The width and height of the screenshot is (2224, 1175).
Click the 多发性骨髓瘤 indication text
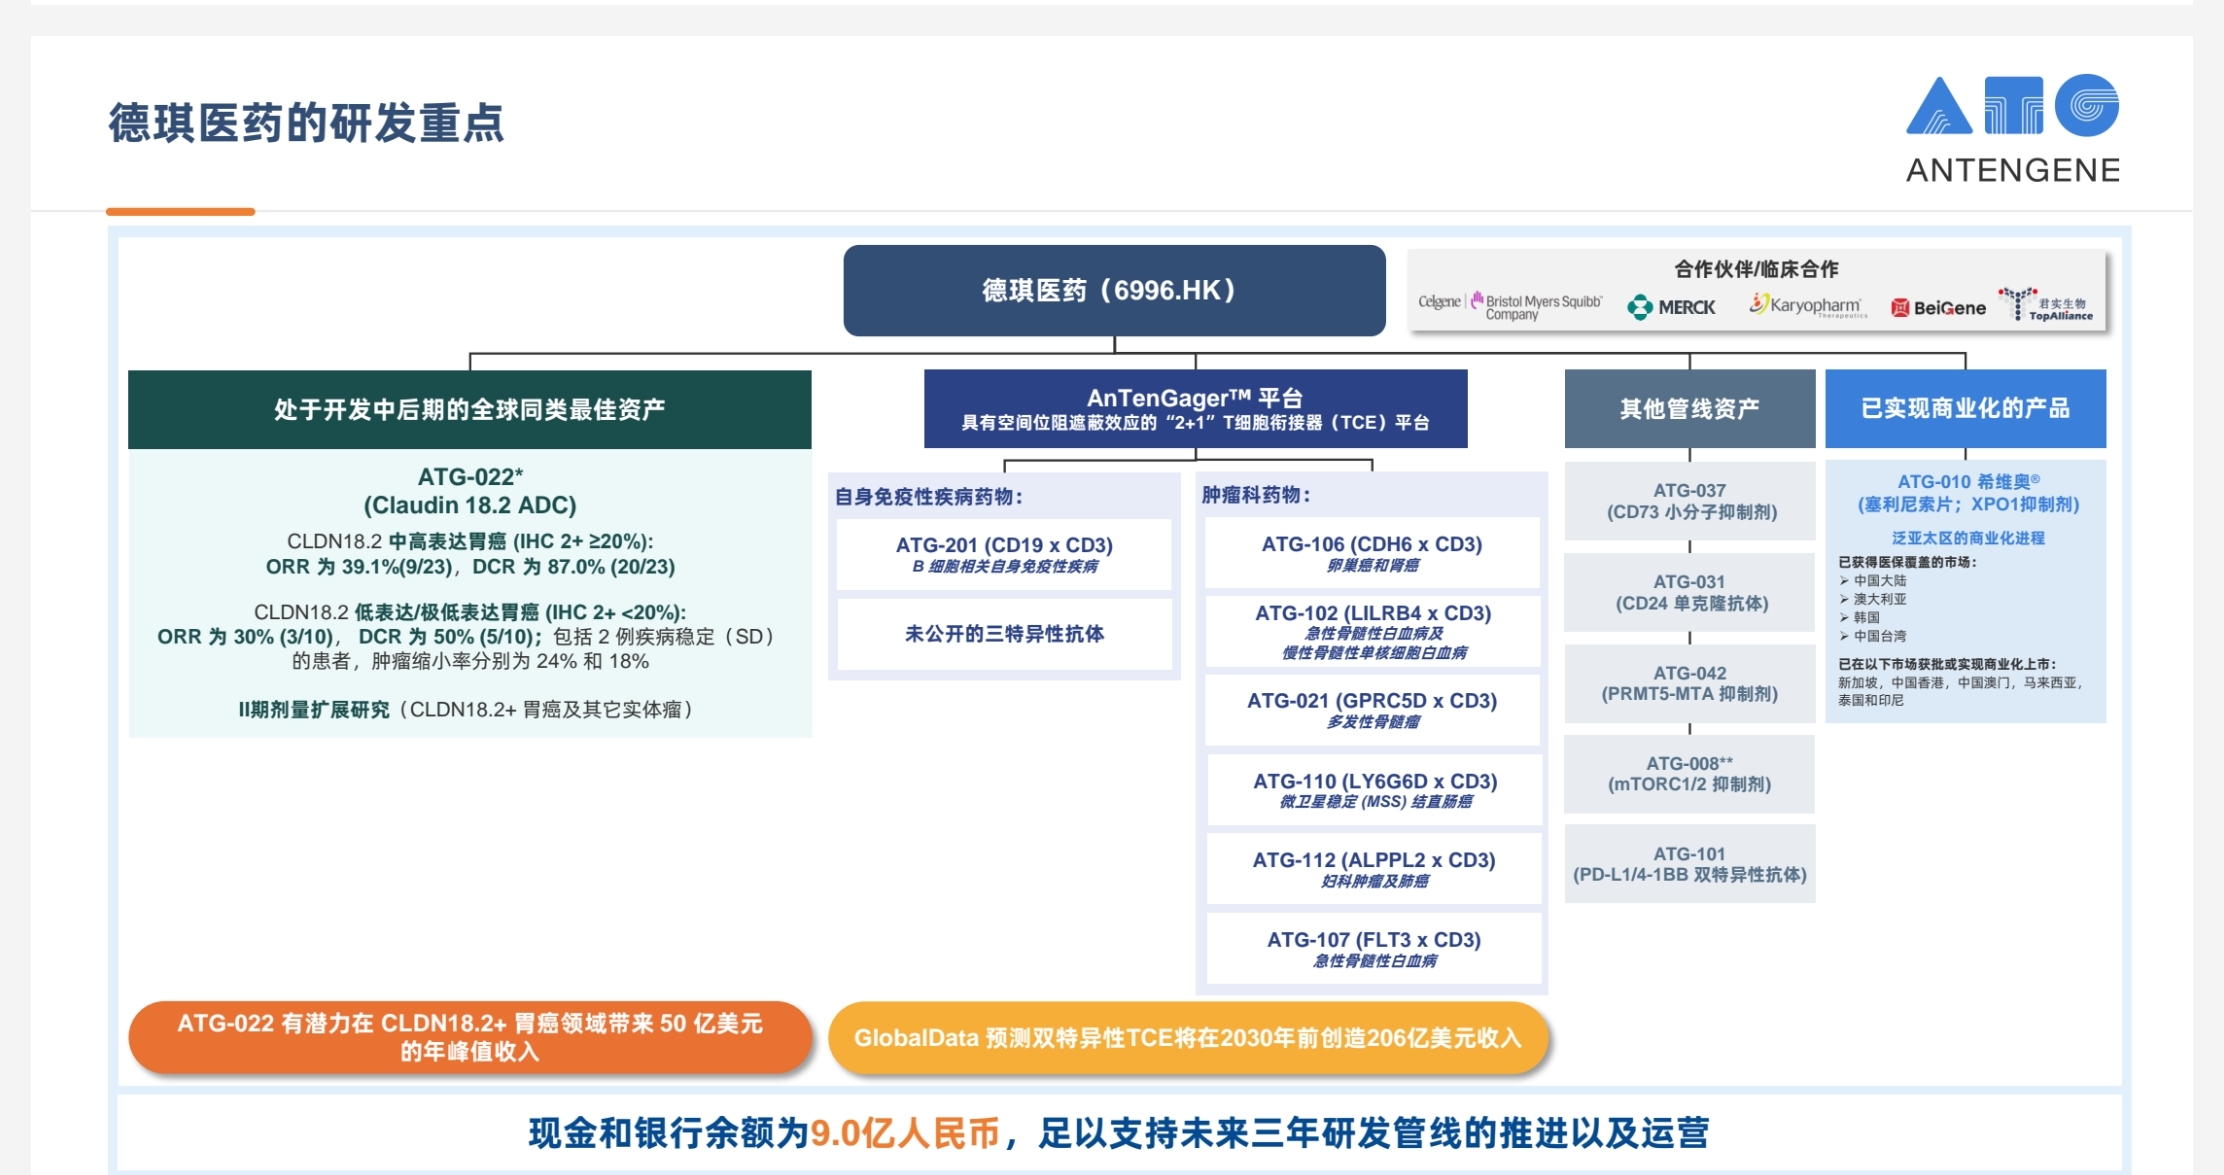(1372, 722)
